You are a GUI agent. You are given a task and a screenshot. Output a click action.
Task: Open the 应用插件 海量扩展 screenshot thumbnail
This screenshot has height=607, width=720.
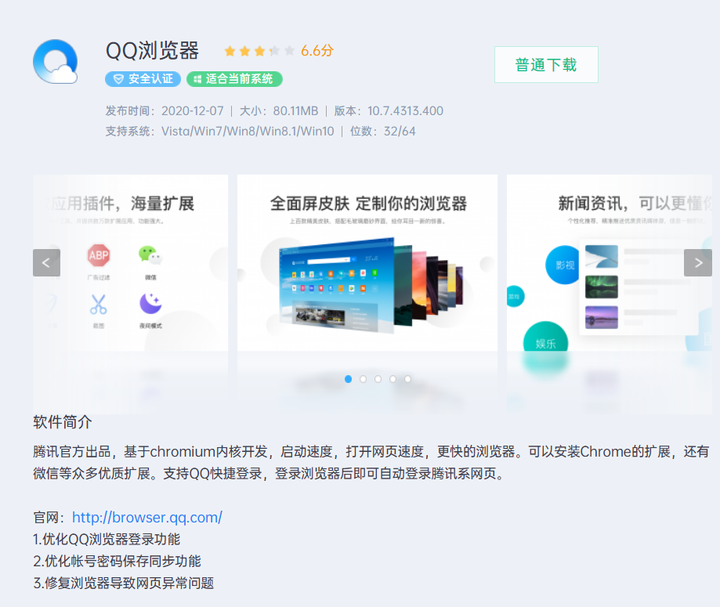(x=130, y=263)
